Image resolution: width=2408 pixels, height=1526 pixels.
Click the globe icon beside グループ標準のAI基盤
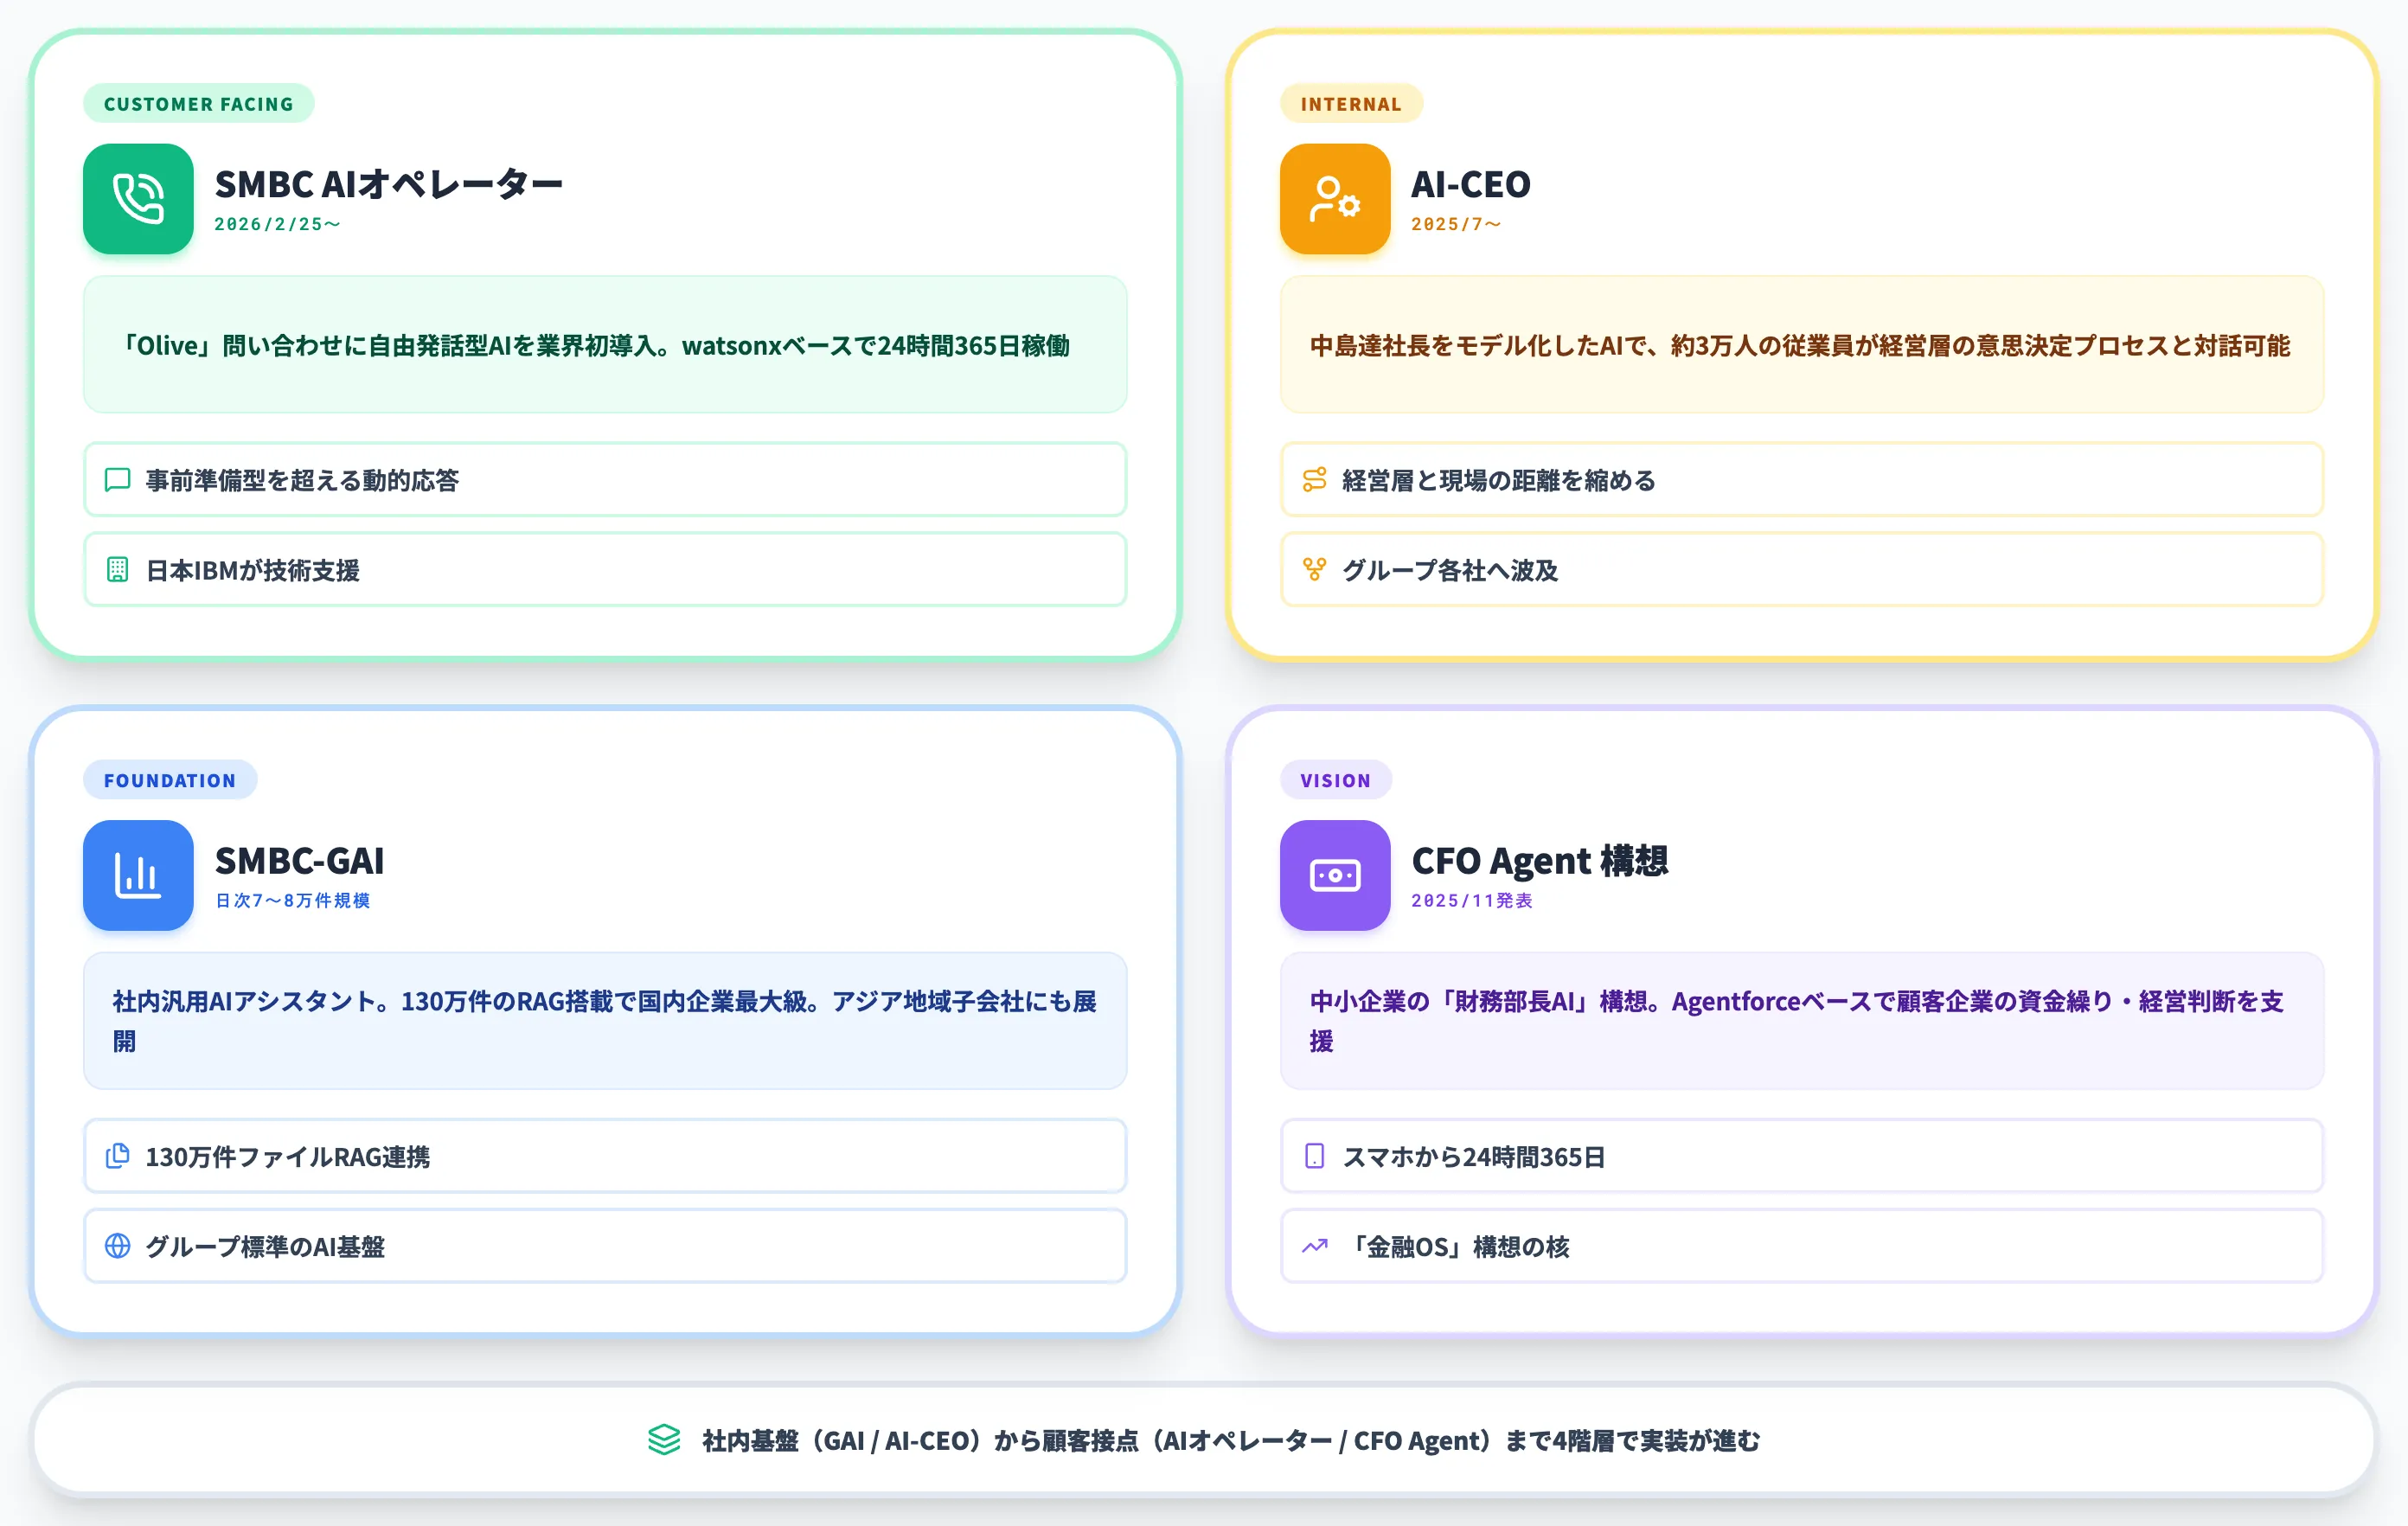118,1246
